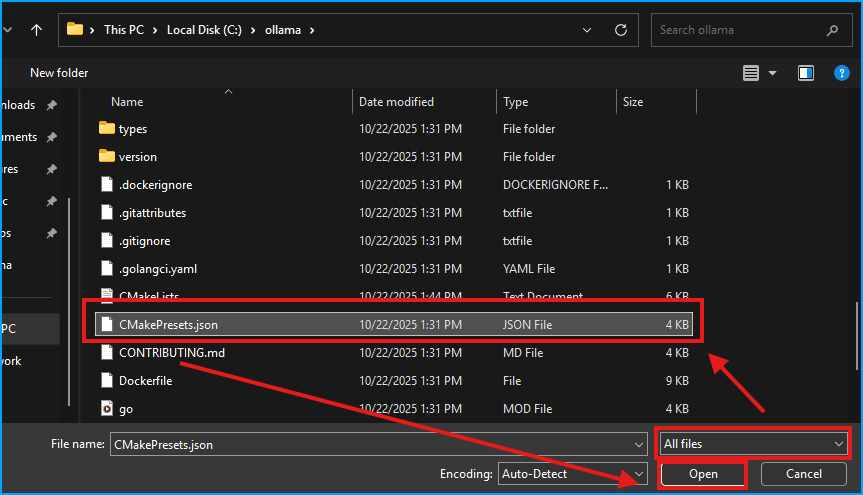
Task: Click pin icon beside Downloads in sidebar
Action: click(52, 105)
